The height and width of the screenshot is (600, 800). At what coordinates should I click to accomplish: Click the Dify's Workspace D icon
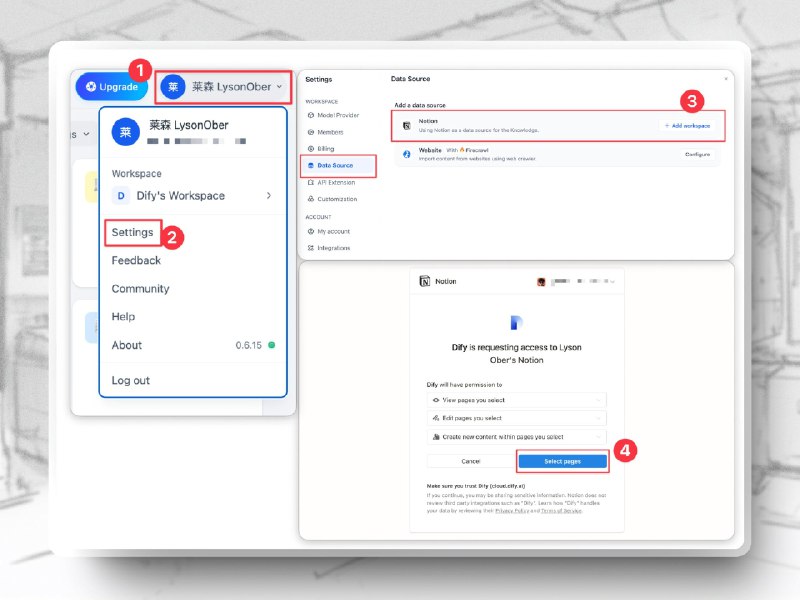point(121,196)
